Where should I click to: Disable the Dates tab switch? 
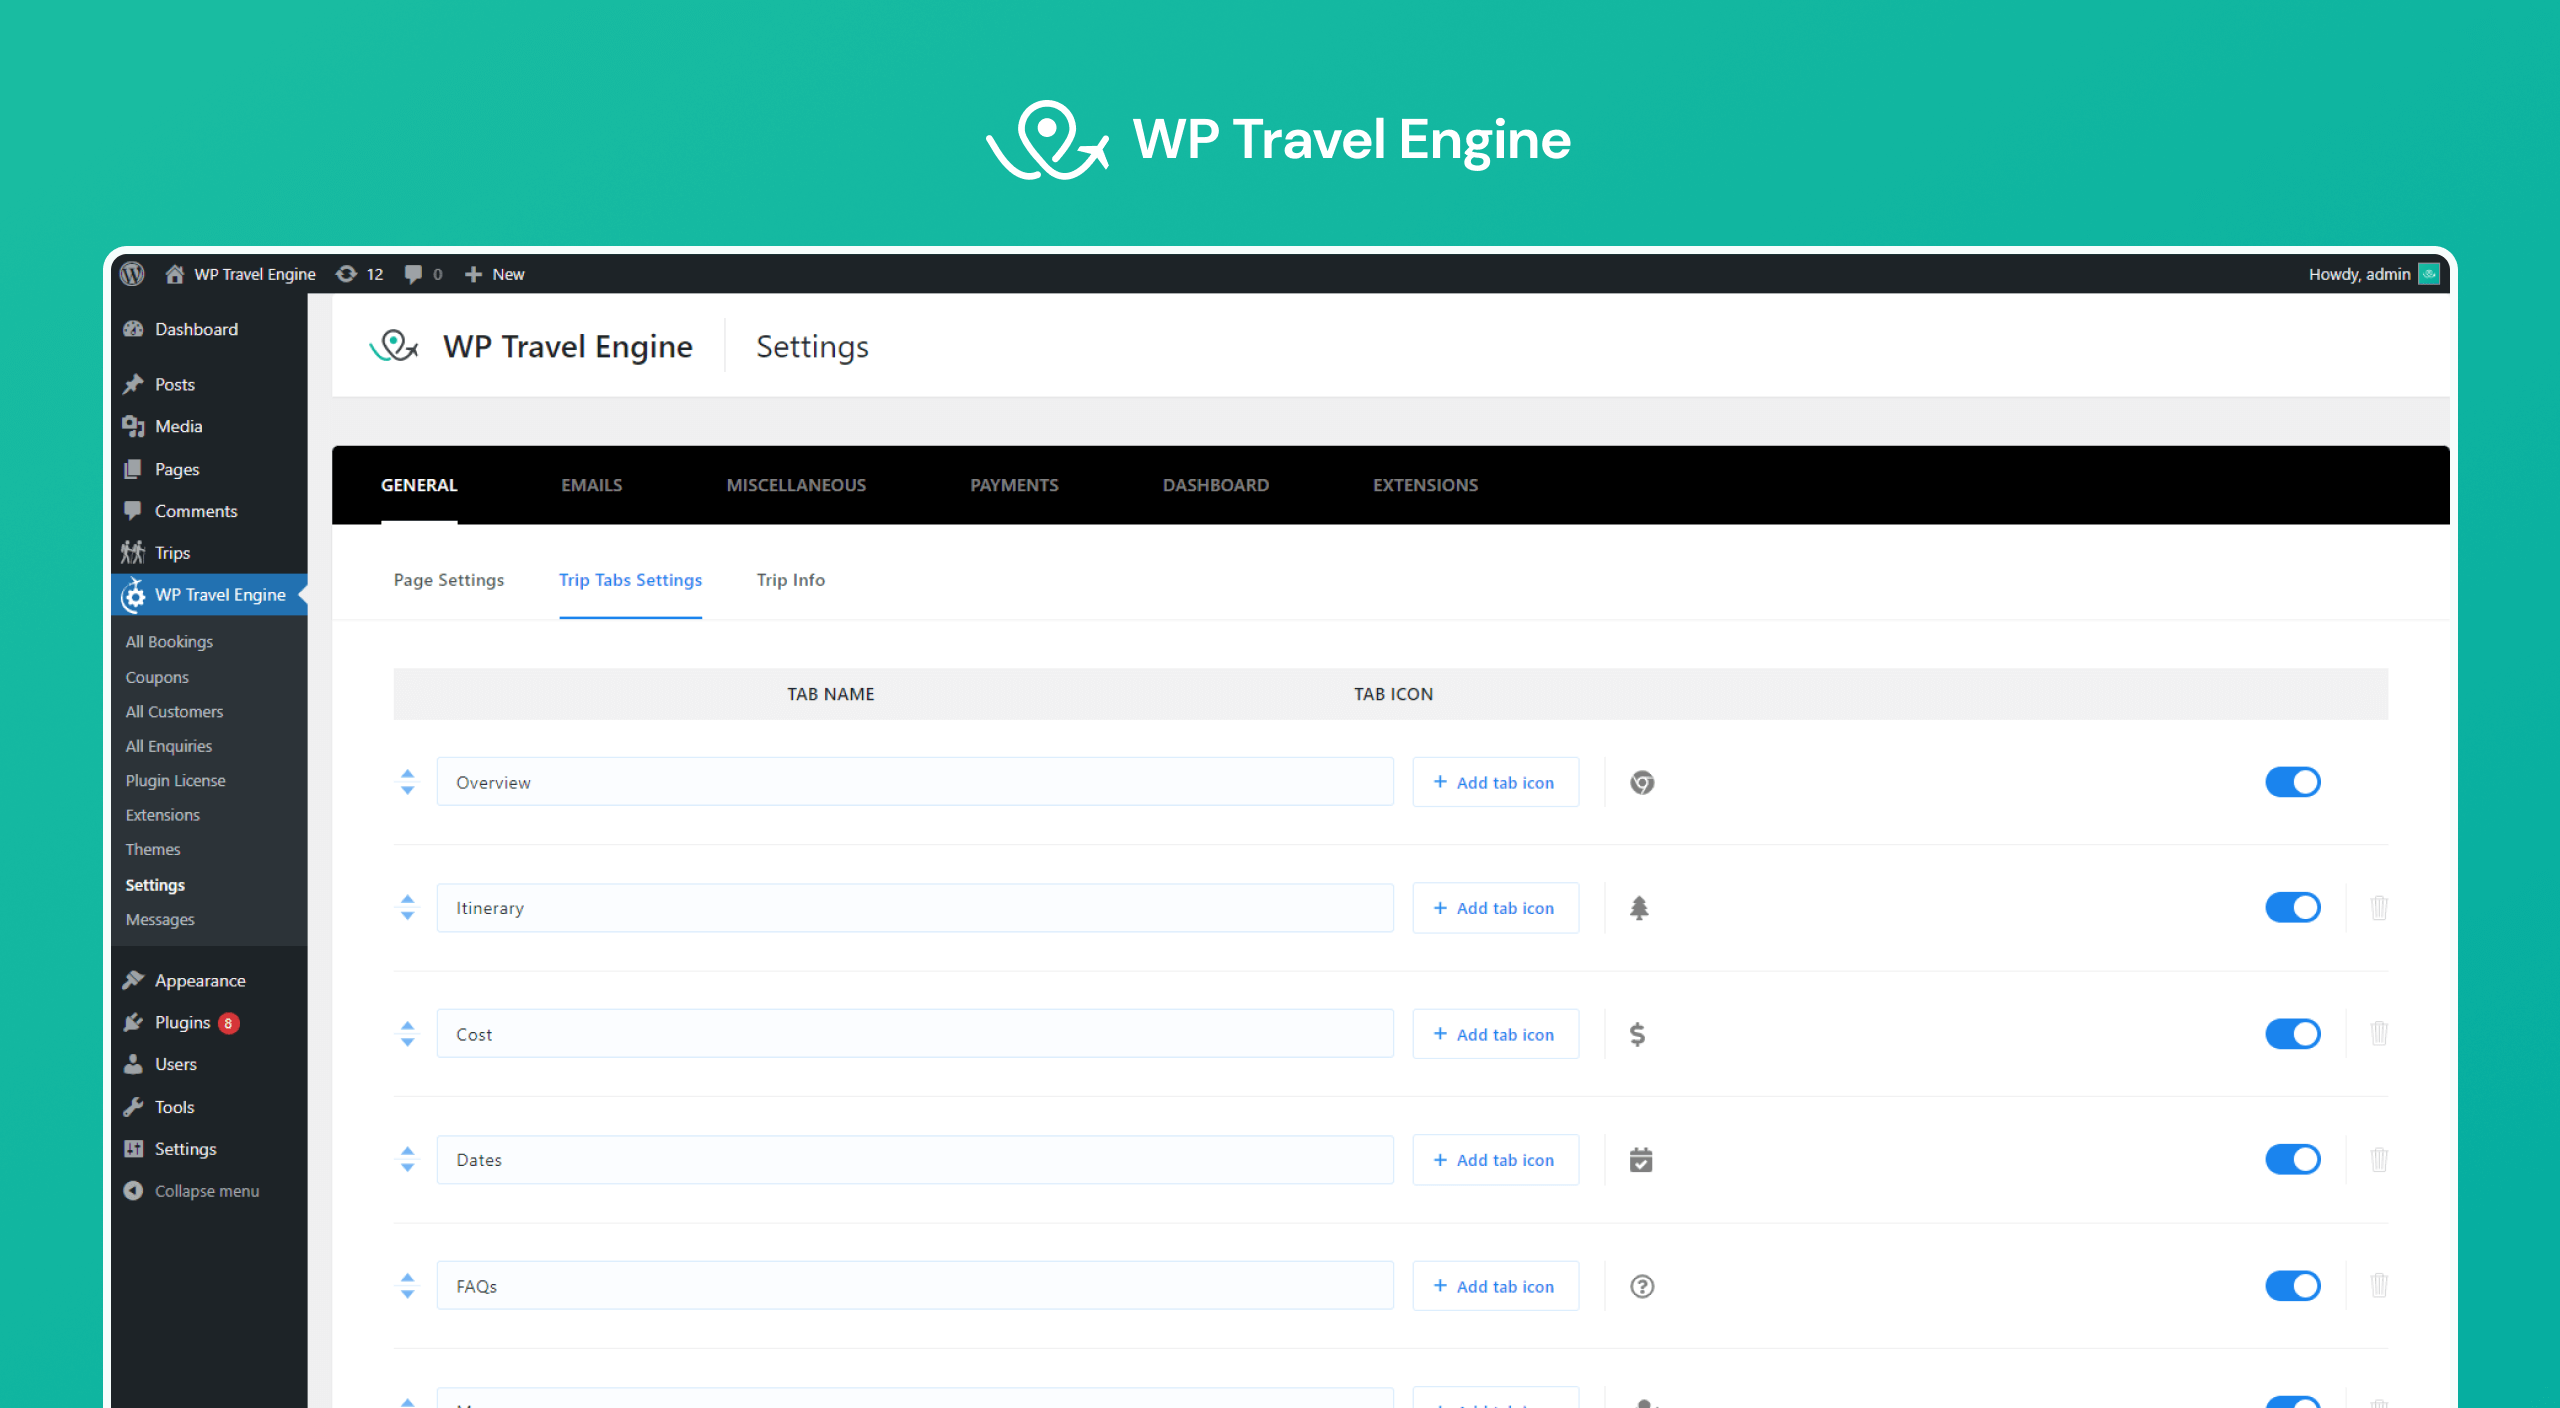coord(2293,1160)
